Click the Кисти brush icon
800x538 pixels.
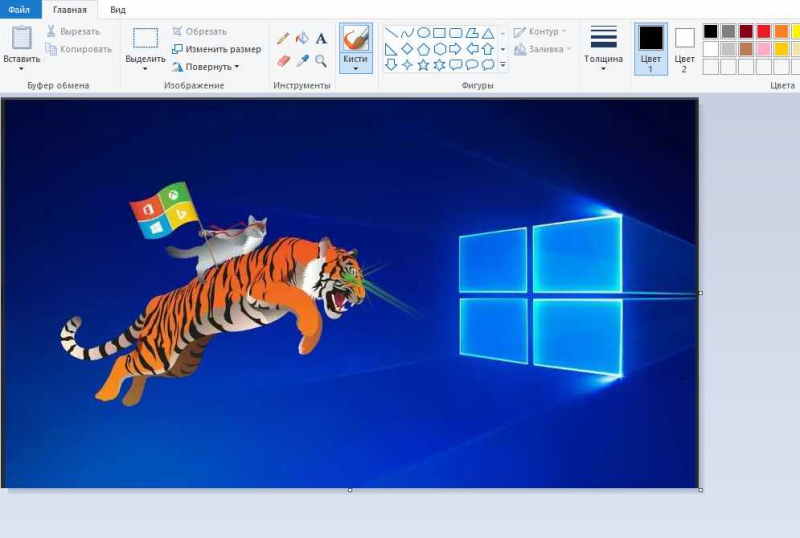click(356, 38)
